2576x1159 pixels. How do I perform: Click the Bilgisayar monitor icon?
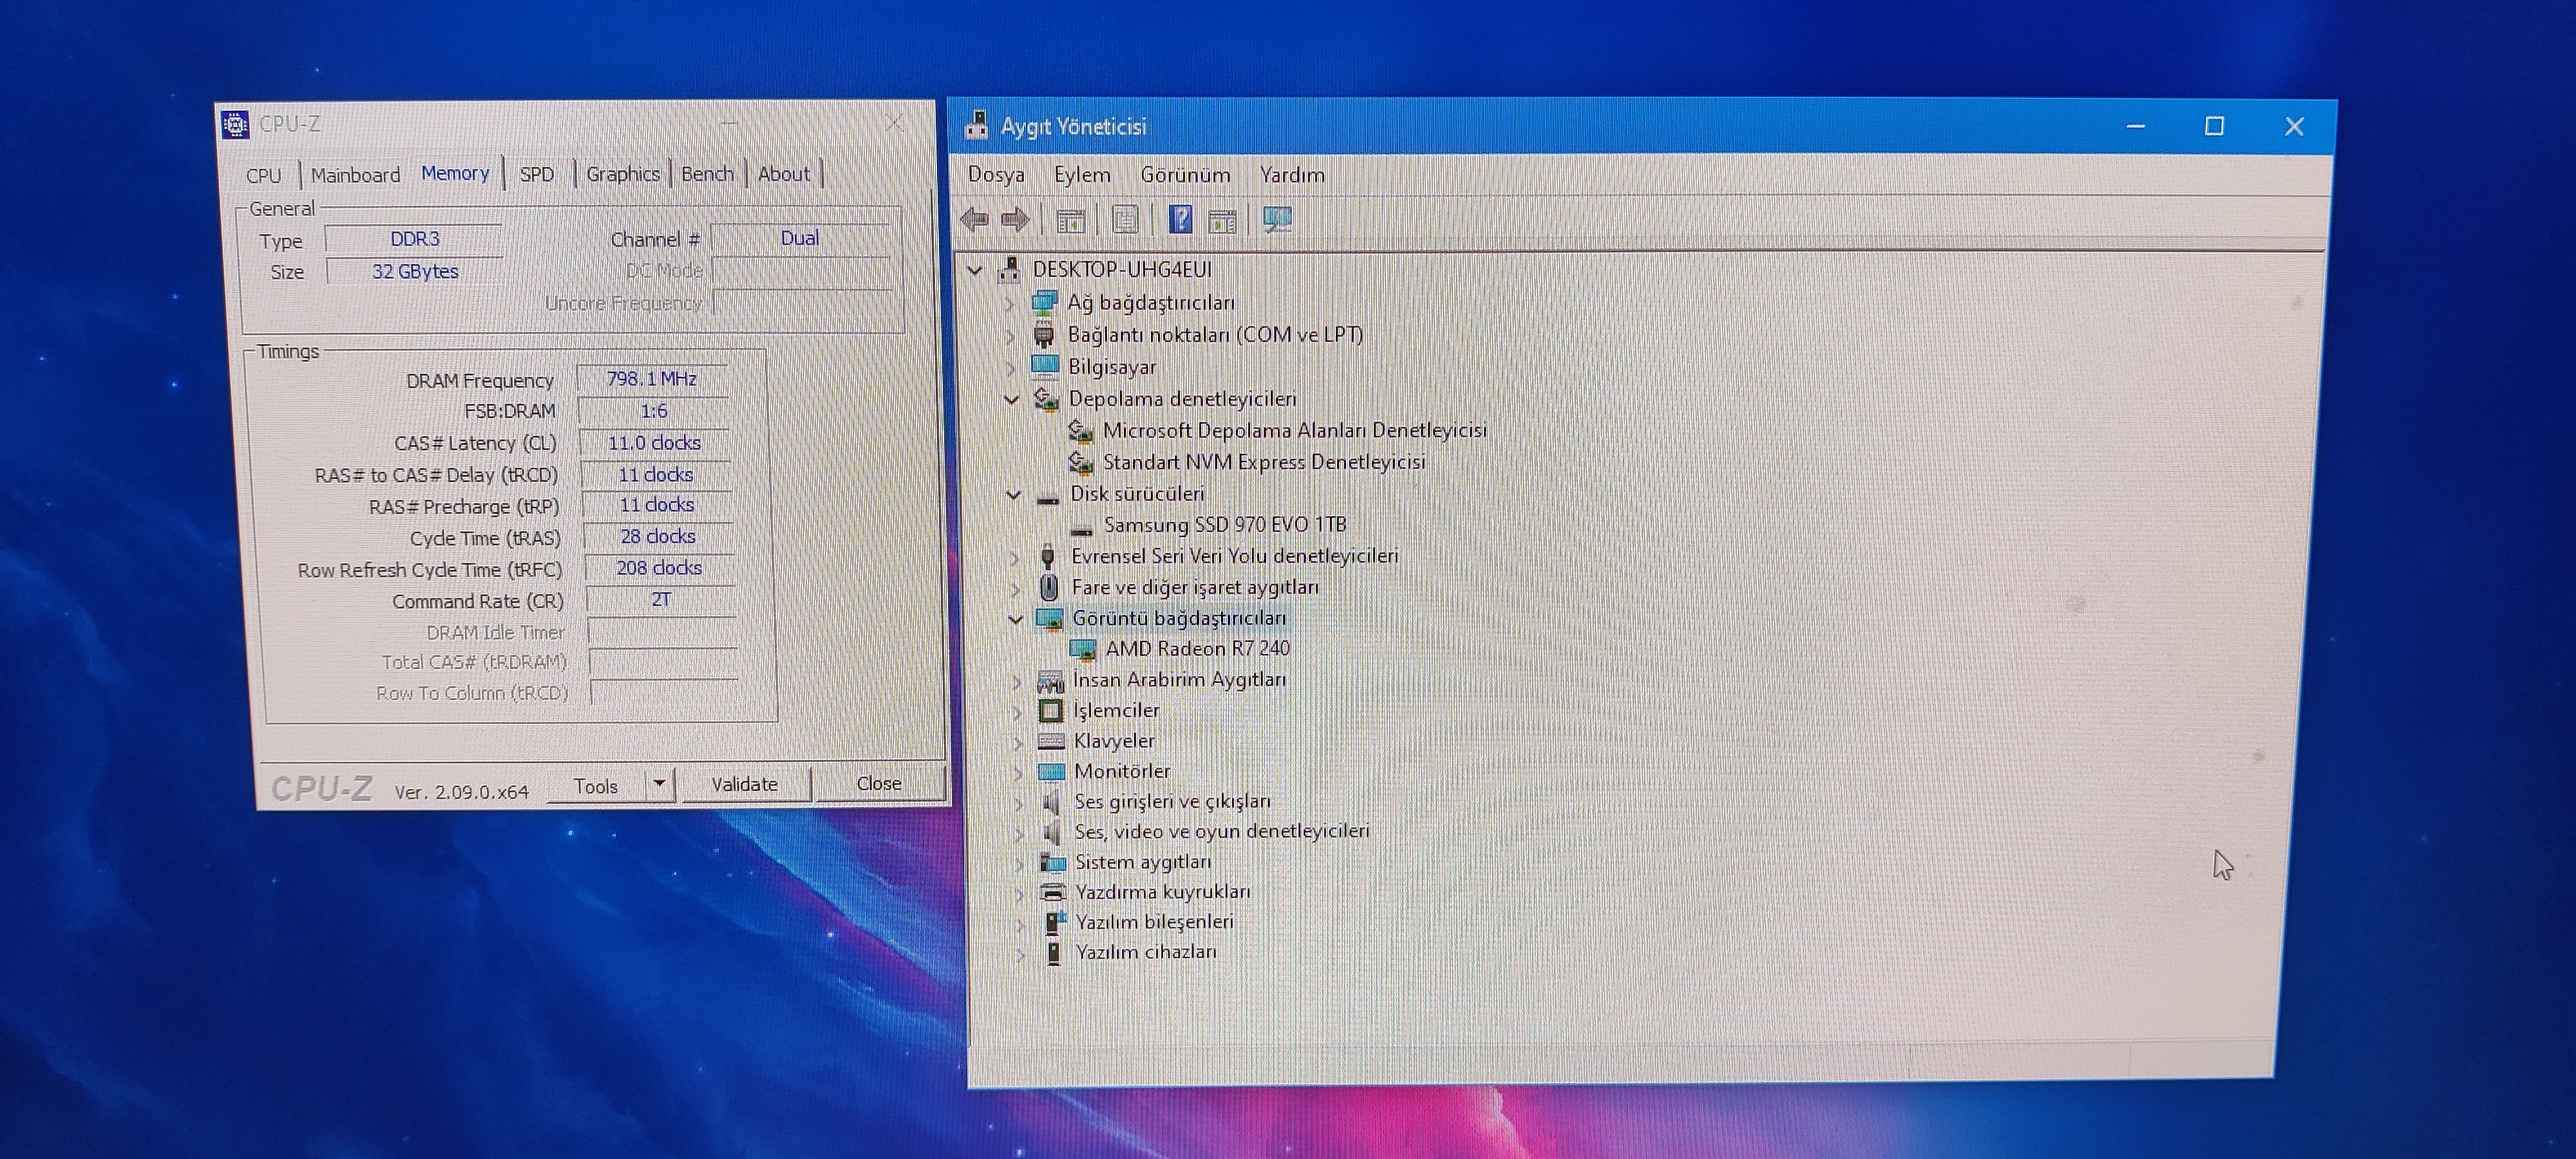click(x=1045, y=366)
